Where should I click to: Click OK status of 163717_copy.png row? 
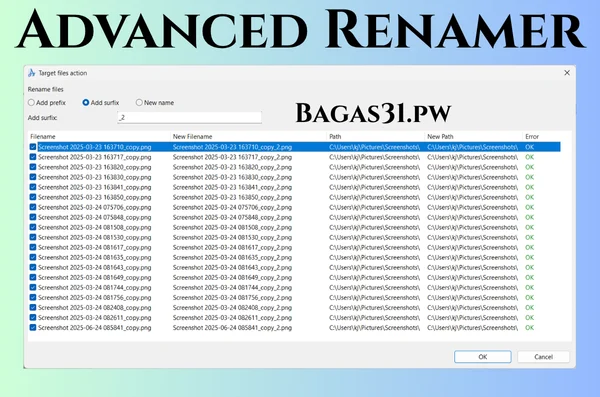coord(529,157)
